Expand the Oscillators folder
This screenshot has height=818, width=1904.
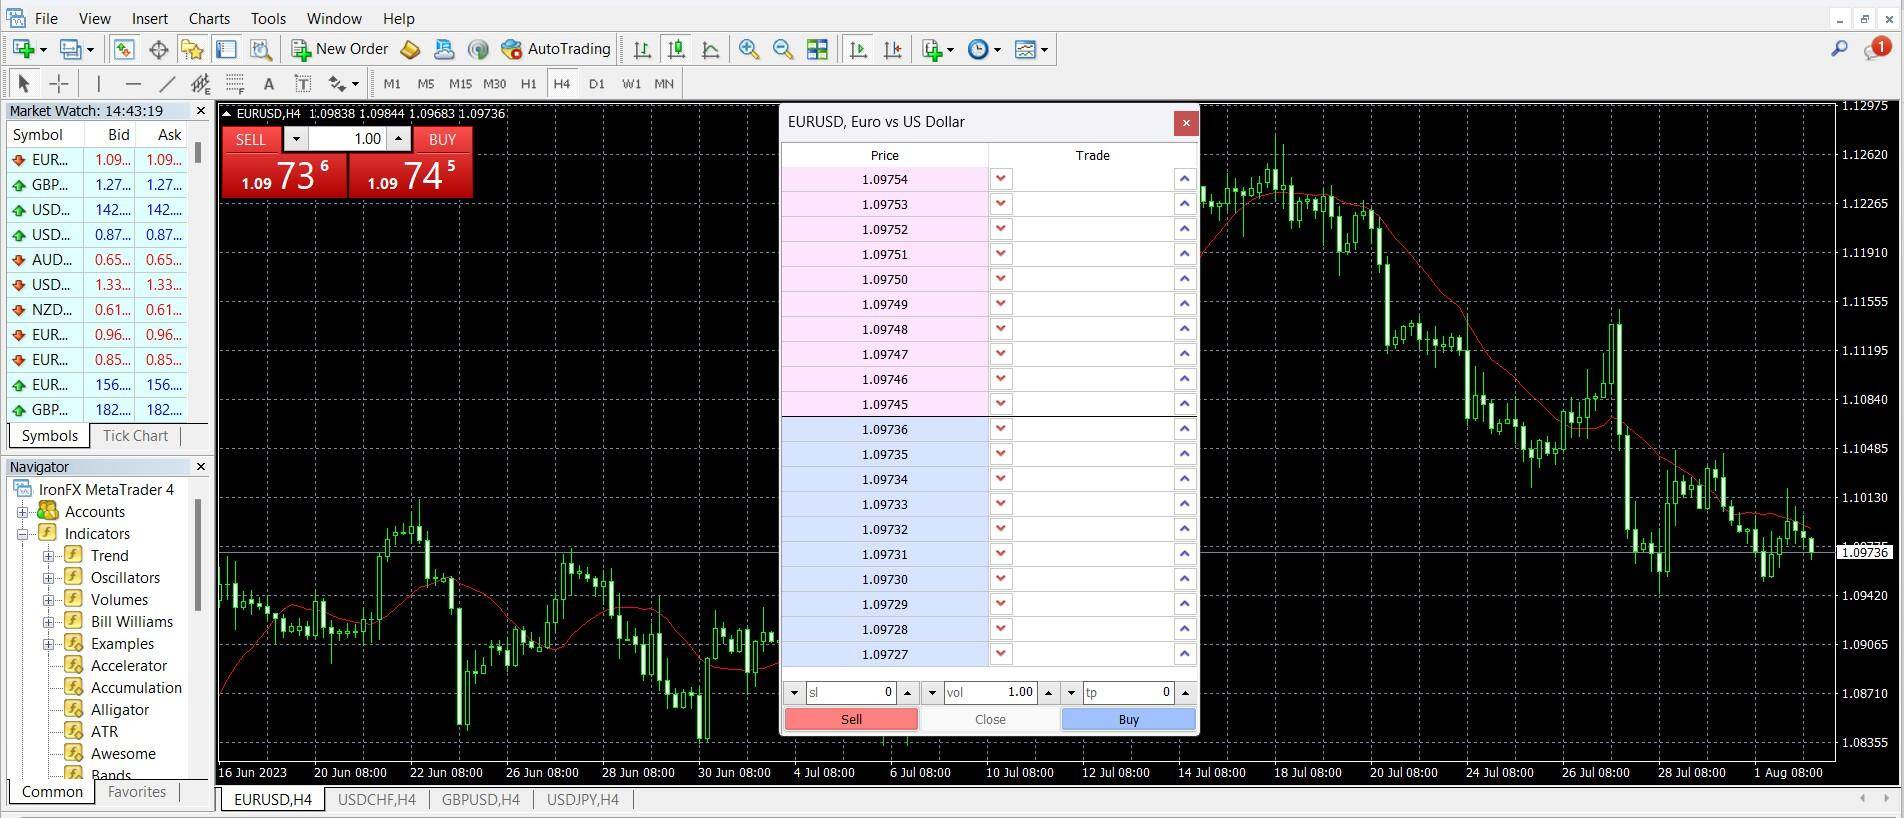tap(48, 578)
